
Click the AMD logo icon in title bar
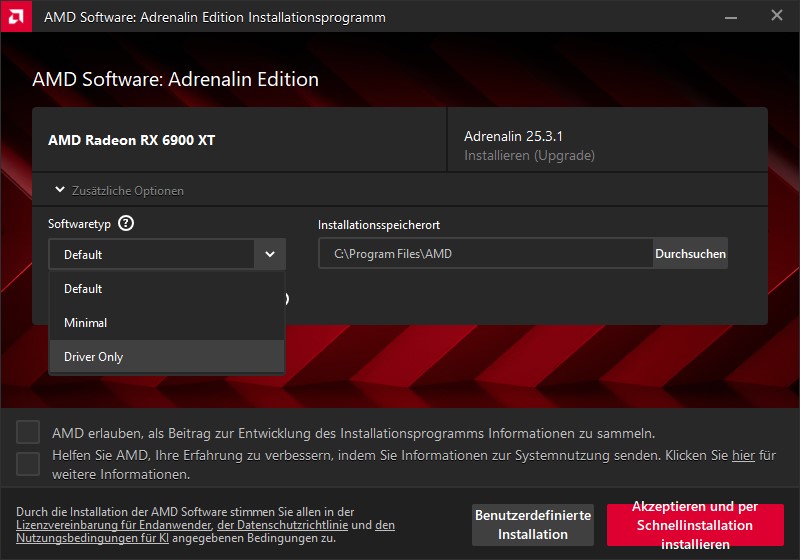pos(16,16)
